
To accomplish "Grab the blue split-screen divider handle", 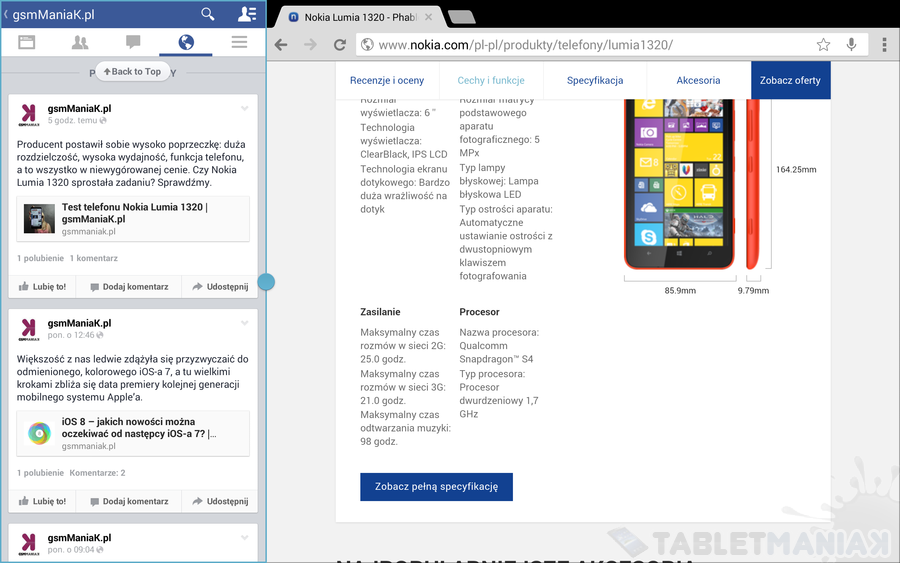I will point(266,282).
